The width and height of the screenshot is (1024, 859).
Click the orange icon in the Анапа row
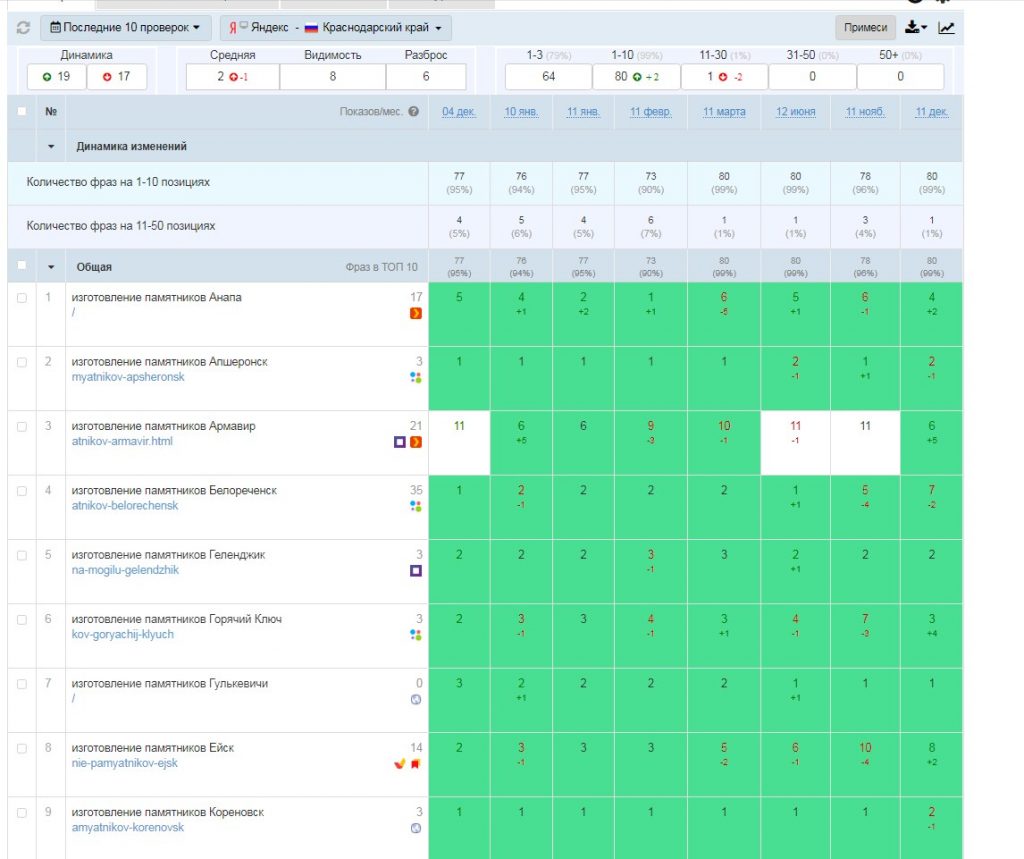point(415,314)
